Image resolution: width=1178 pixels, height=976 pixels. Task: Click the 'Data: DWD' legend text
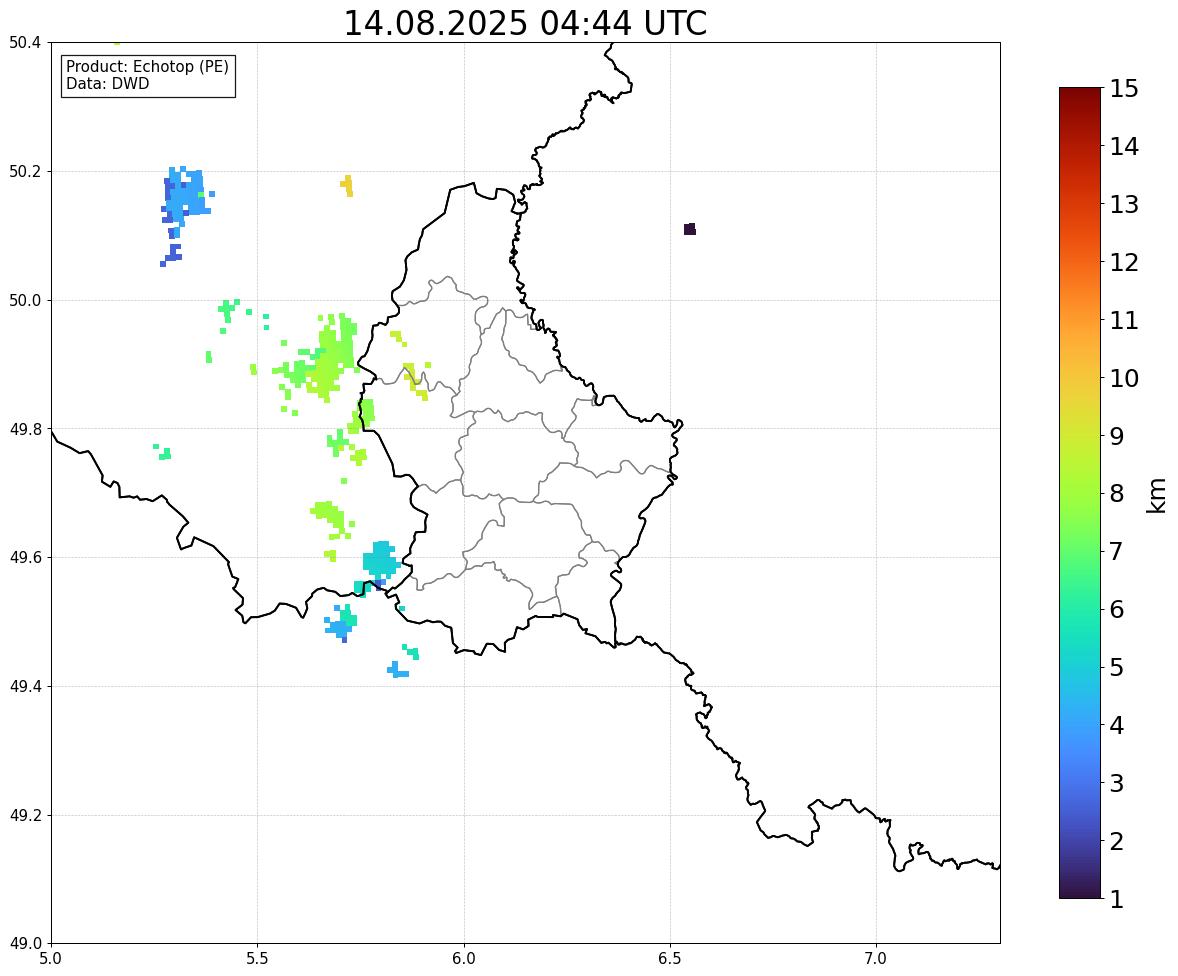(x=107, y=83)
